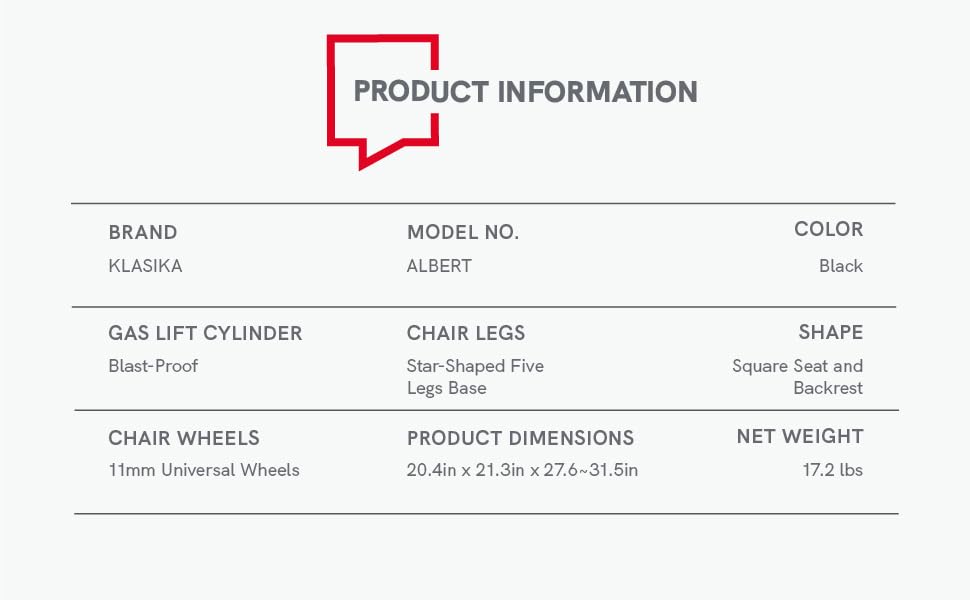This screenshot has height=600, width=970.
Task: Click the COLOR label
Action: point(828,229)
